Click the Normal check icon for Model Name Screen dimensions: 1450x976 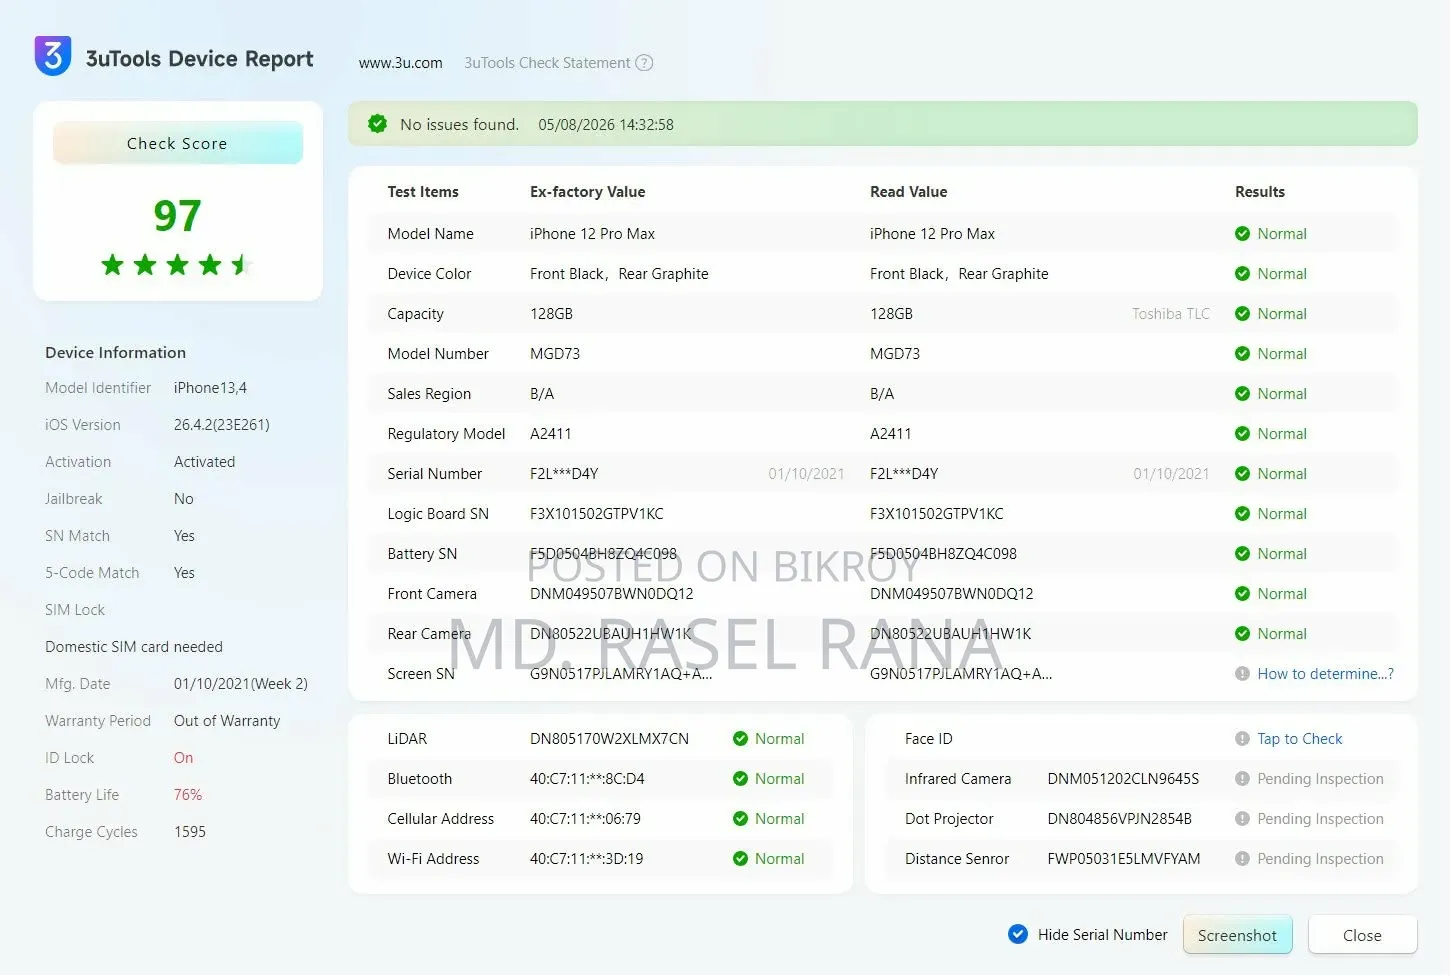tap(1242, 234)
